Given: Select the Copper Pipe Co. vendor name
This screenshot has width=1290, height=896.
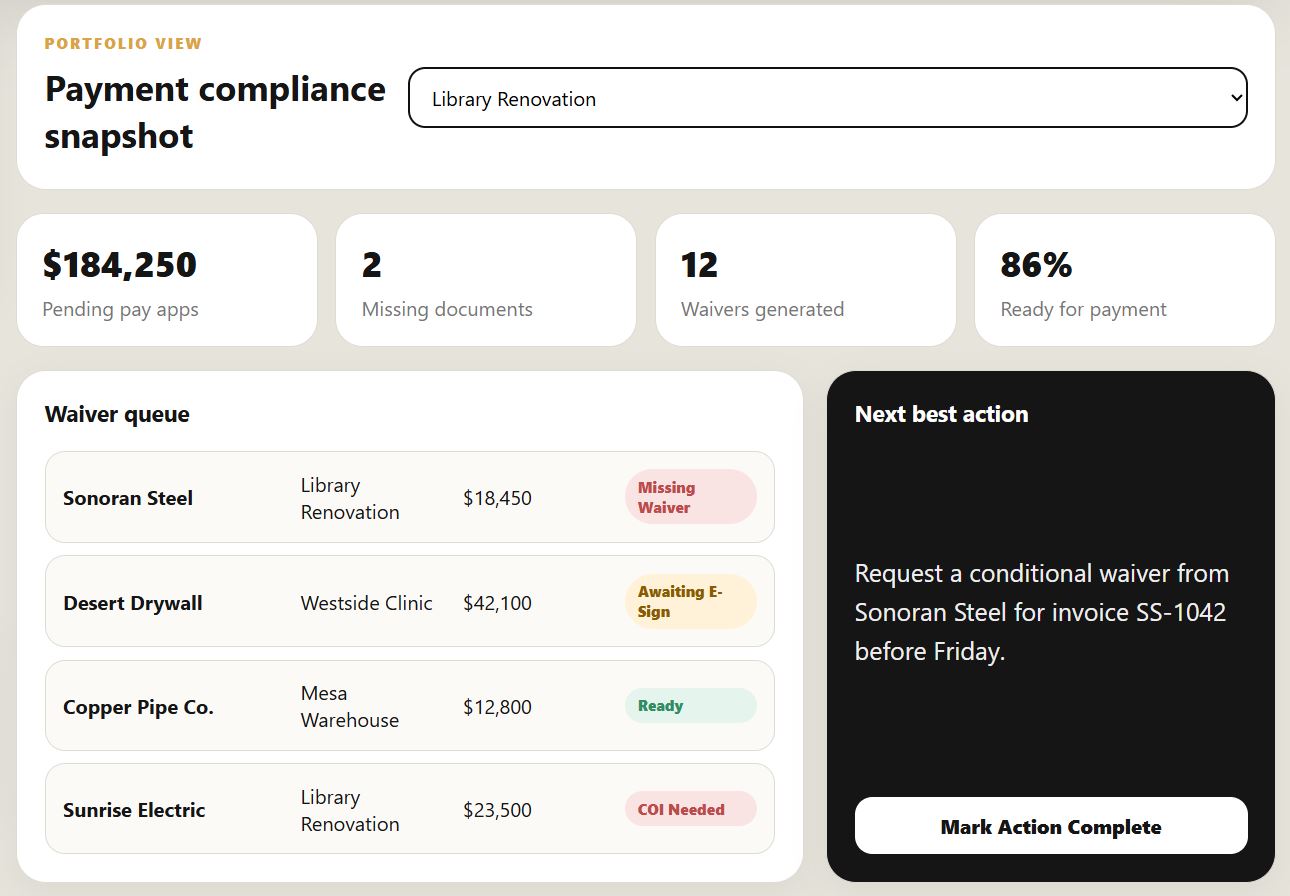Looking at the screenshot, I should (139, 707).
